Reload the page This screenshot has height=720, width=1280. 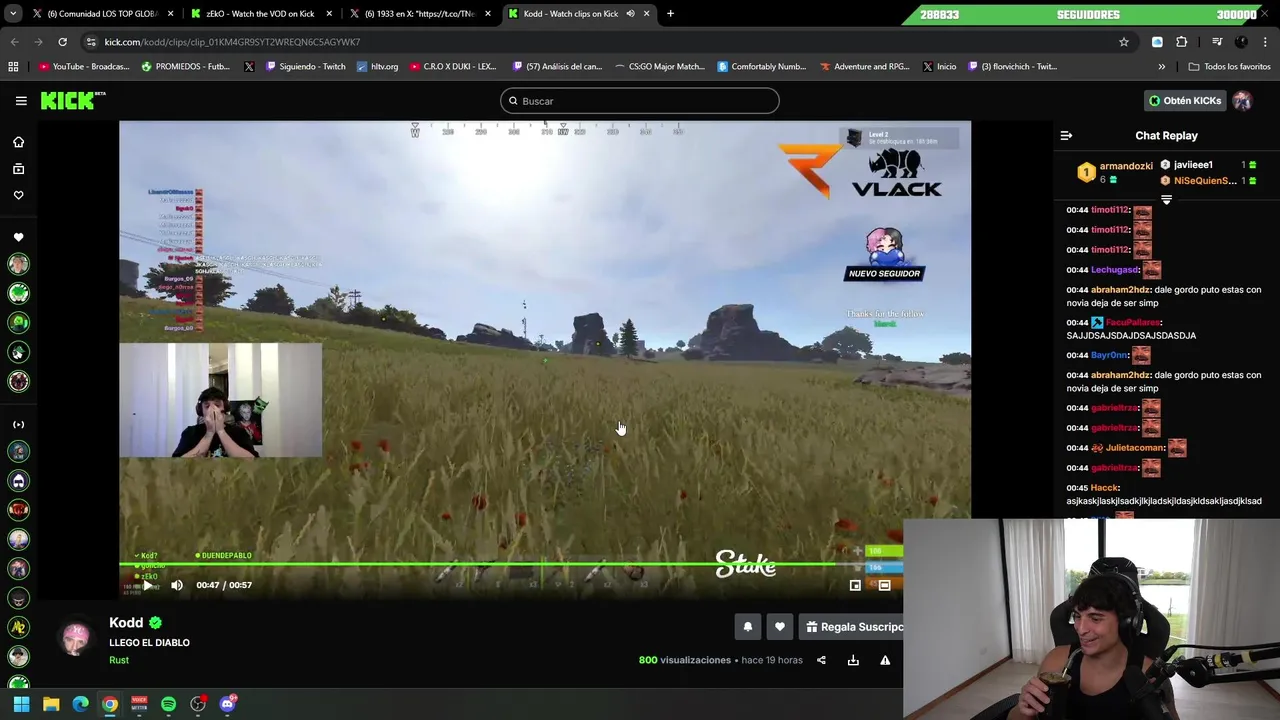tap(62, 42)
